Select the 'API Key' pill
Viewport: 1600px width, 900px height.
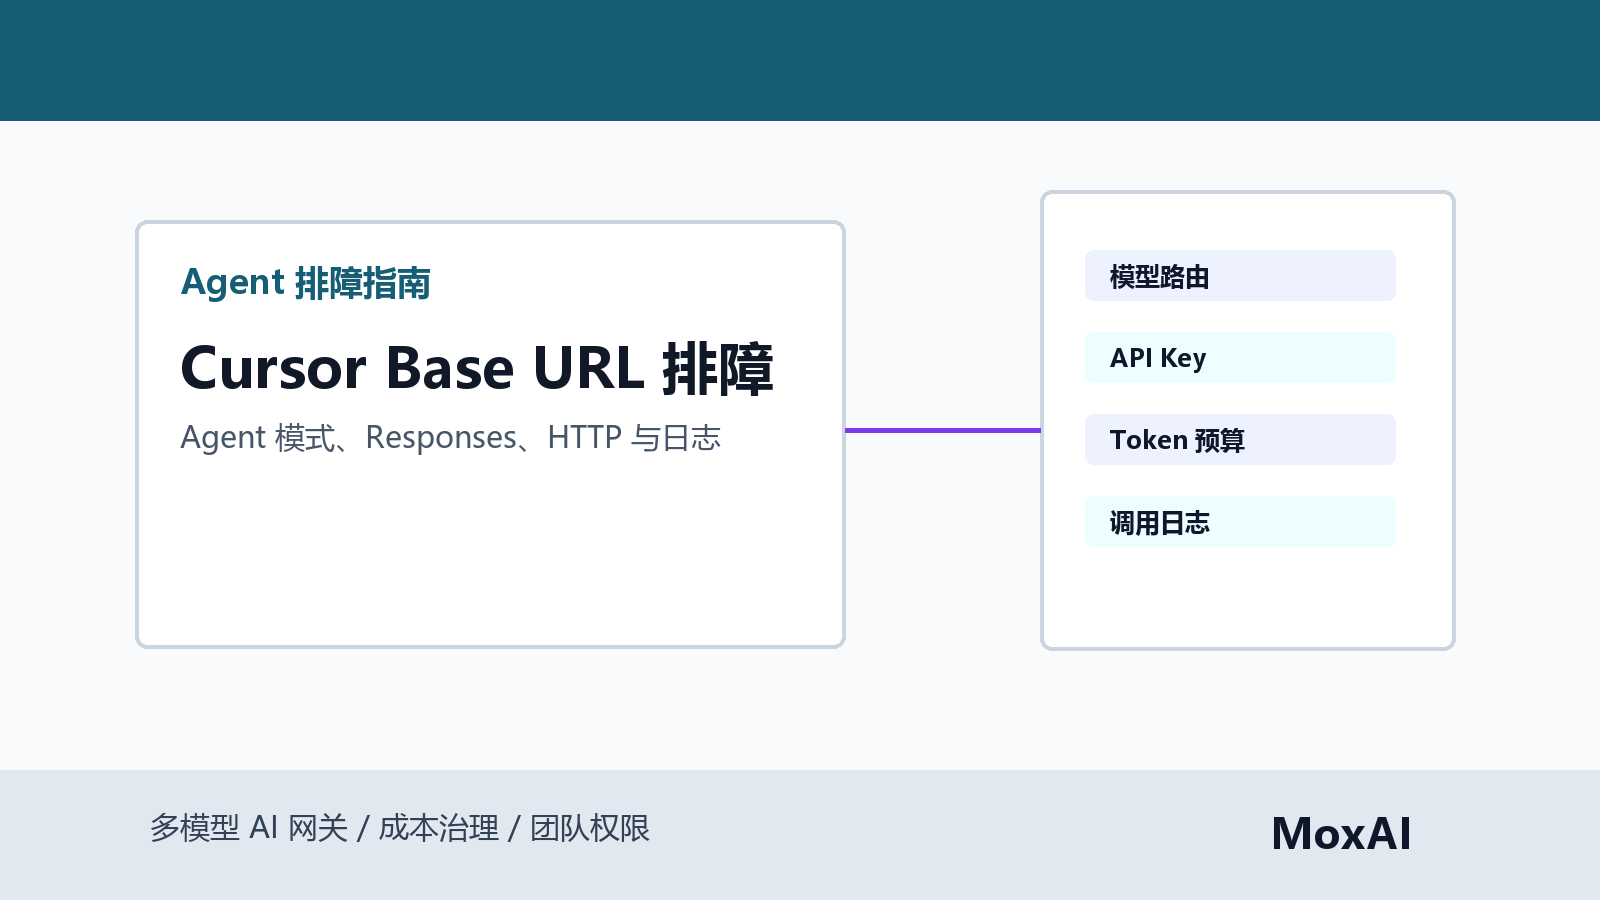pyautogui.click(x=1240, y=358)
